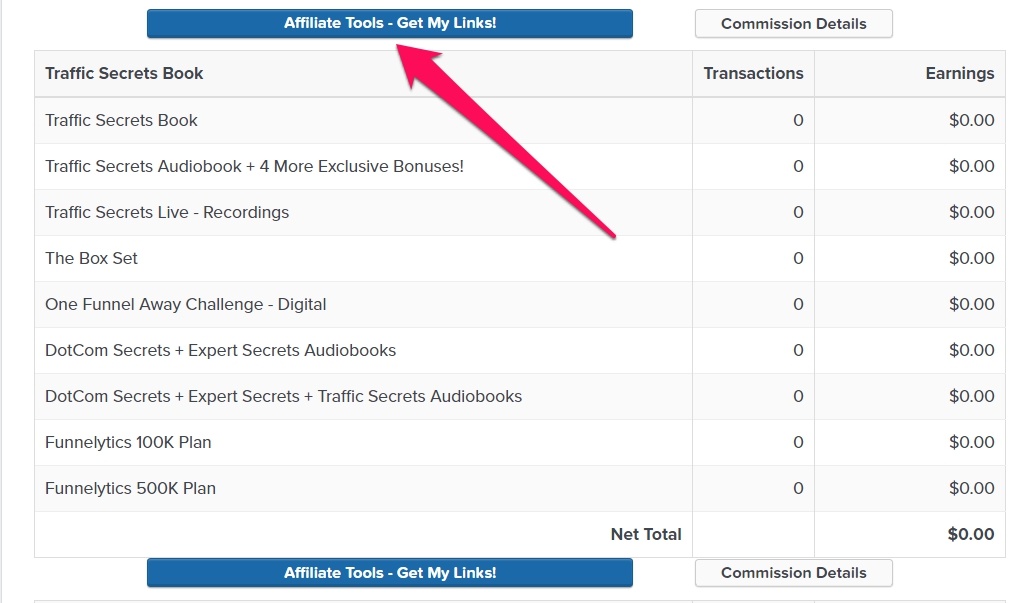Select Traffic Secrets Live - Recordings row

click(167, 212)
